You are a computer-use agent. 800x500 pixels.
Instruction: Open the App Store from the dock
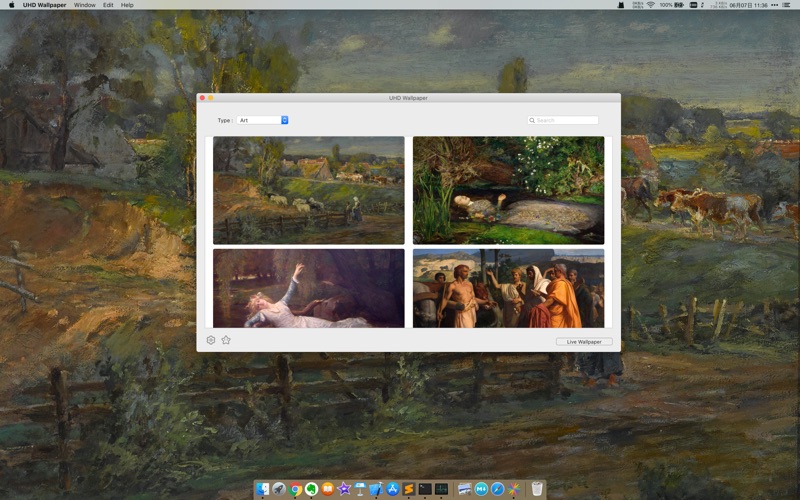pos(393,489)
